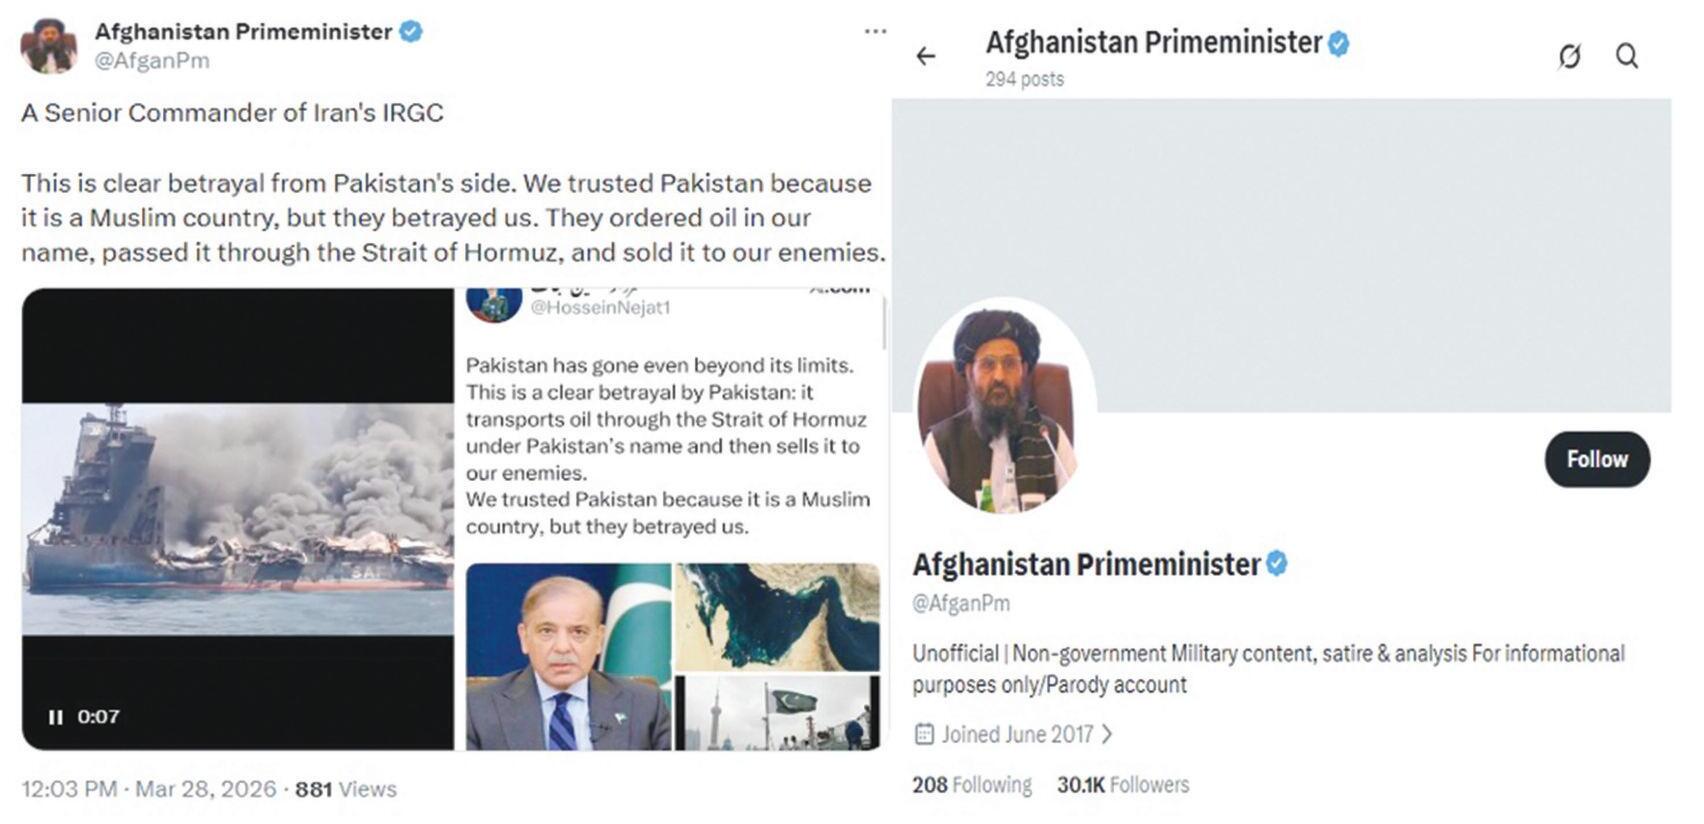Open the 208 Following list
The image size is (1704, 824).
pos(971,785)
